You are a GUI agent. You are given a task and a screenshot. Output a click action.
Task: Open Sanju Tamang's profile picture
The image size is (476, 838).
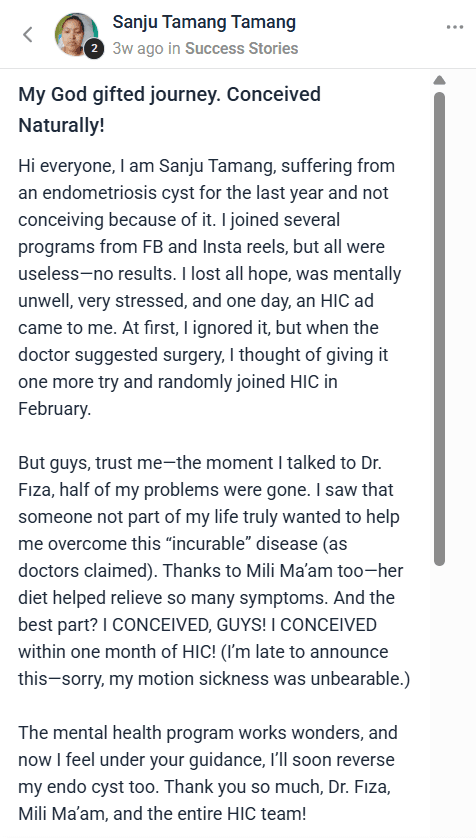[x=76, y=35]
